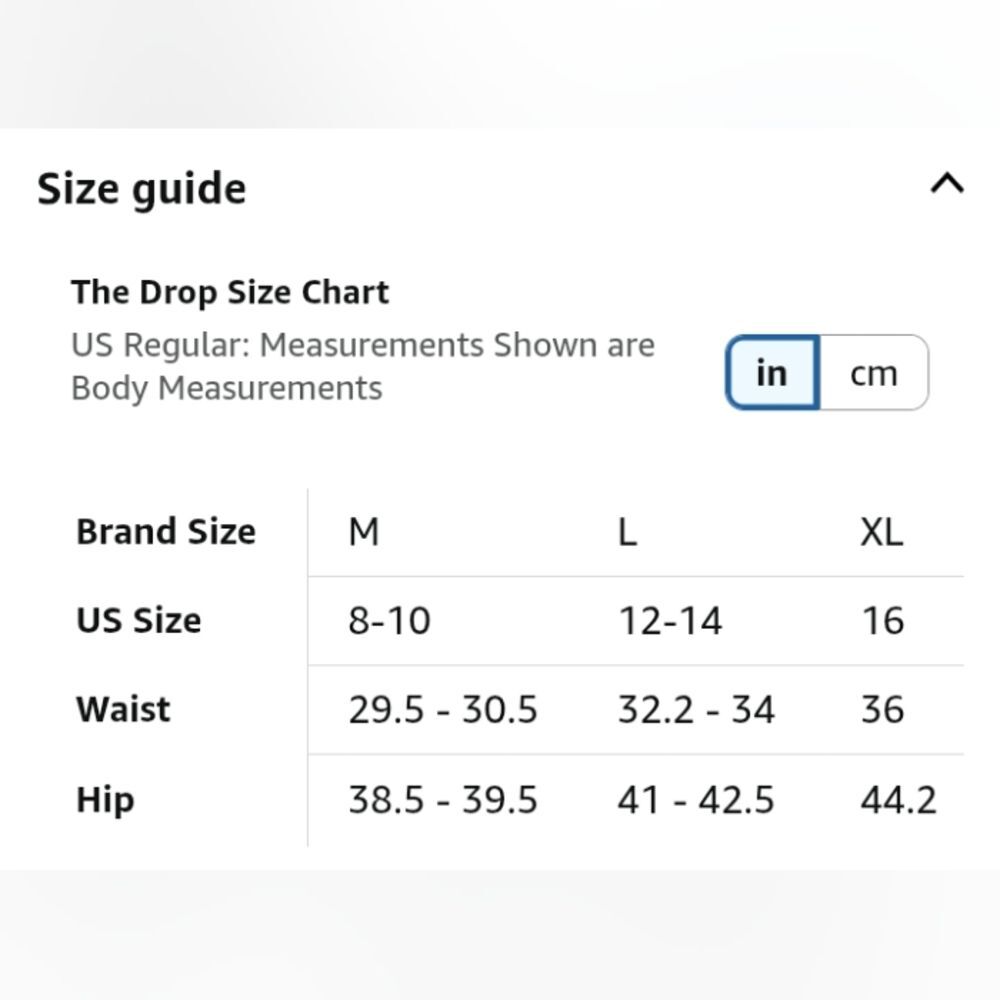Screen dimensions: 1000x1000
Task: Click the US Size 16 cell
Action: [883, 621]
